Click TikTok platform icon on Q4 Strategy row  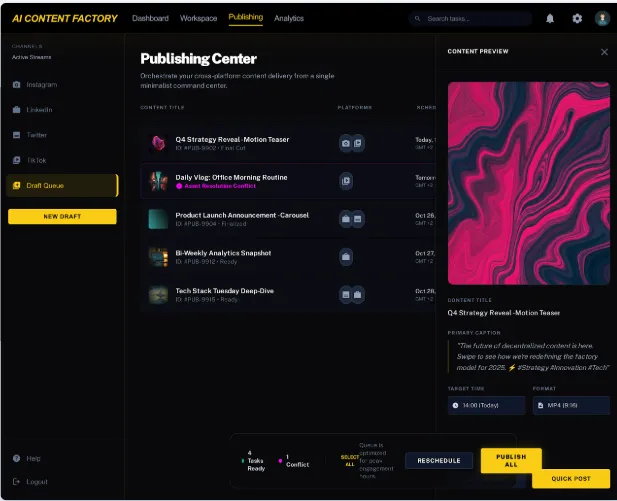click(357, 143)
